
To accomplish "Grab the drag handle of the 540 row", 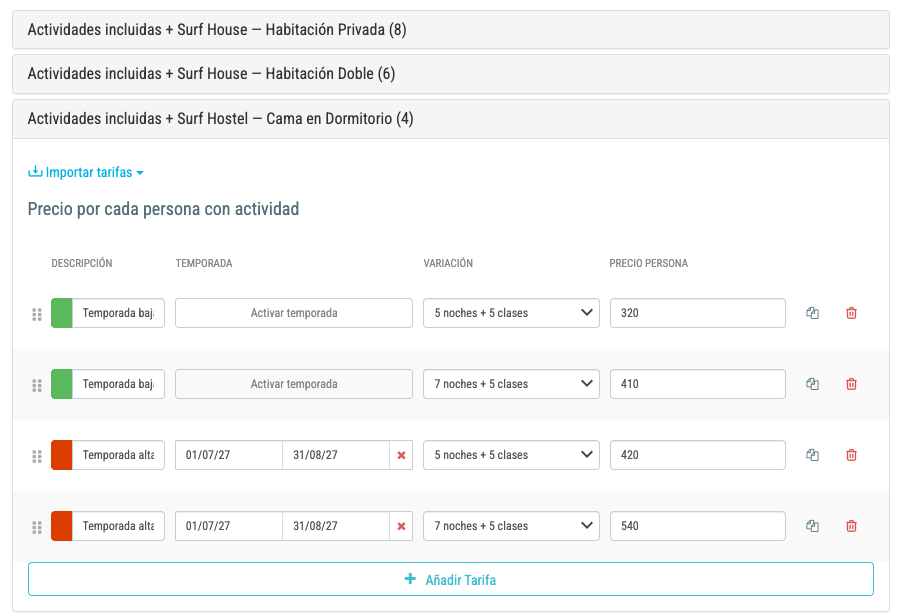I will tap(37, 527).
